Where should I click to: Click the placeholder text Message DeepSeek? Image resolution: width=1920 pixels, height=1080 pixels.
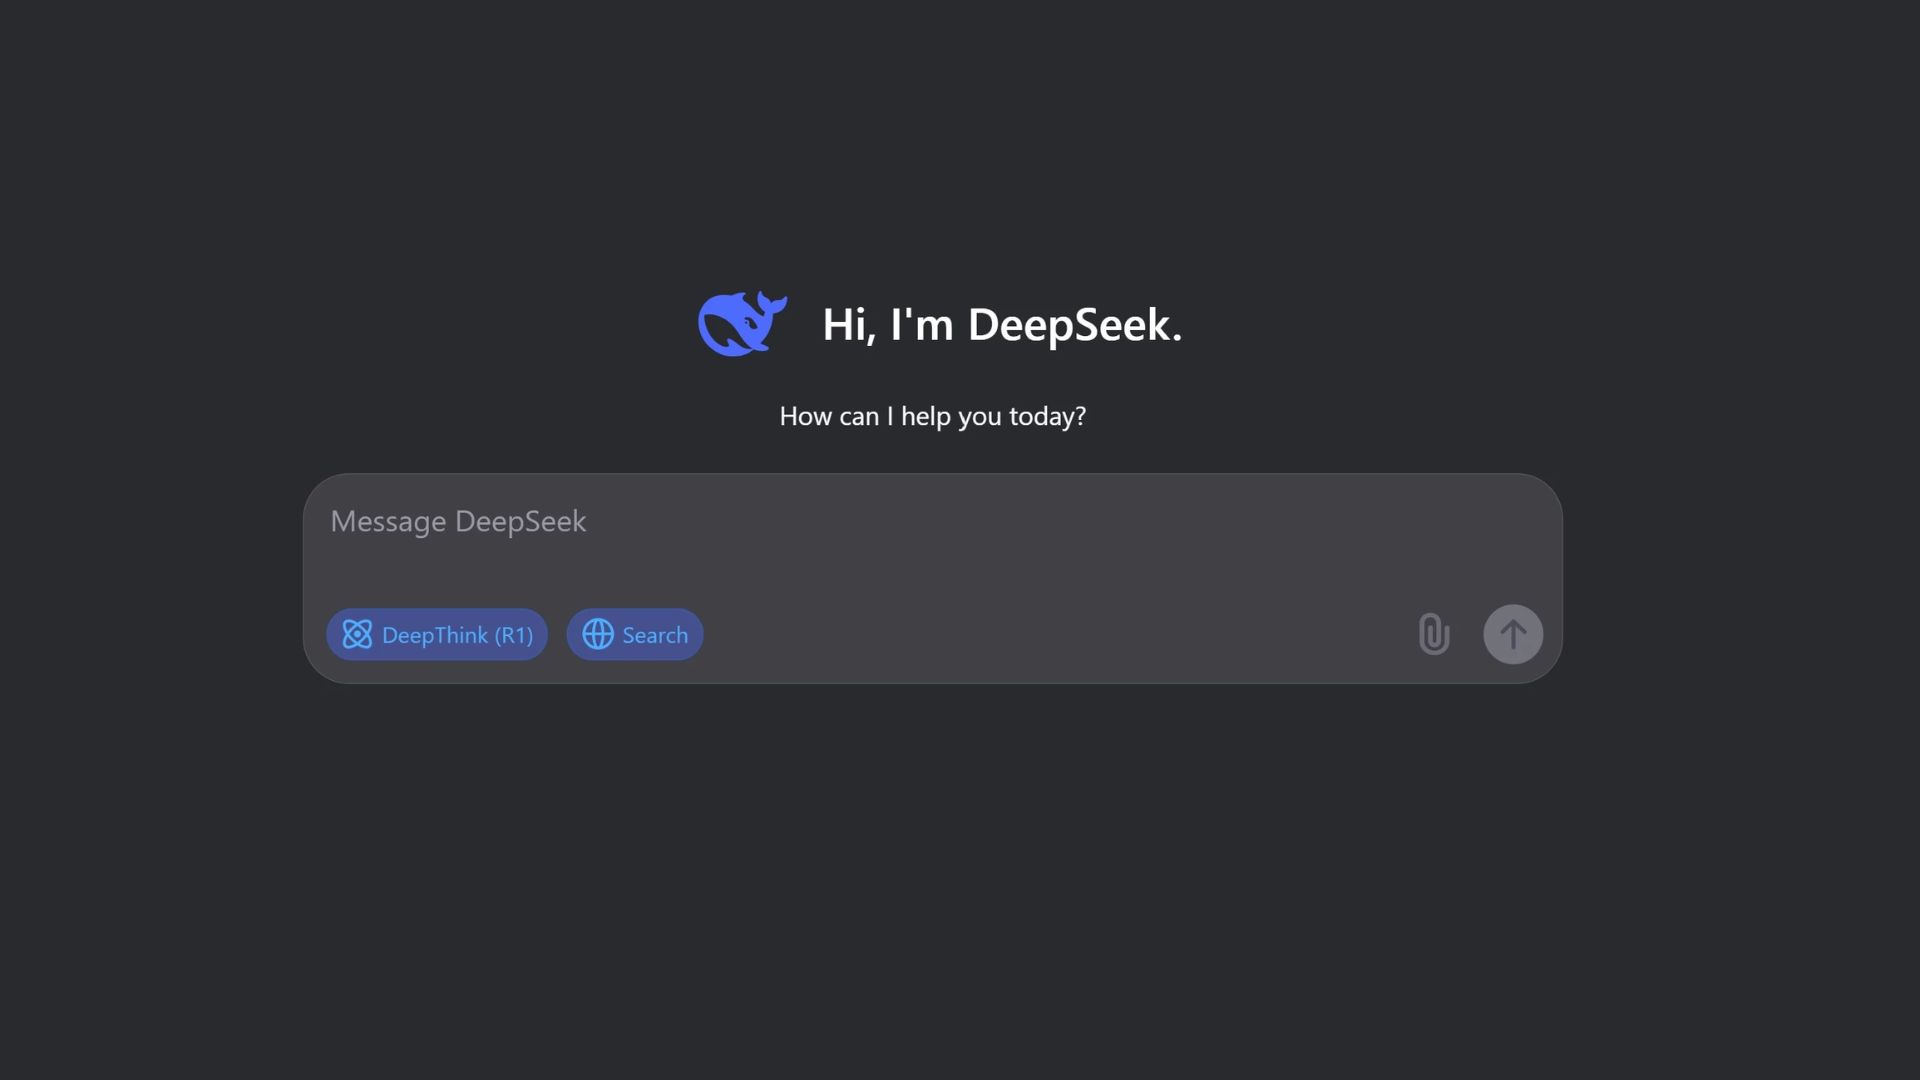(457, 521)
